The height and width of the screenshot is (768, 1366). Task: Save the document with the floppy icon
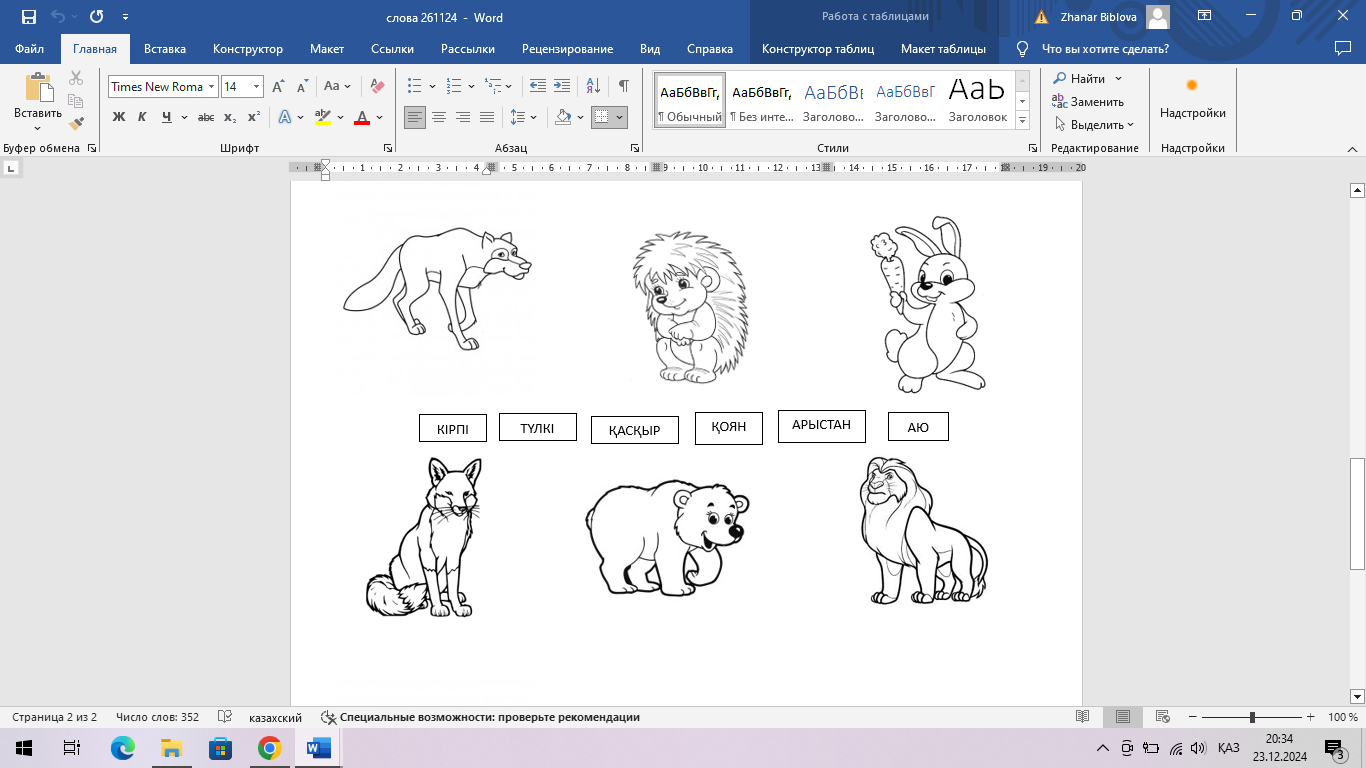coord(28,17)
